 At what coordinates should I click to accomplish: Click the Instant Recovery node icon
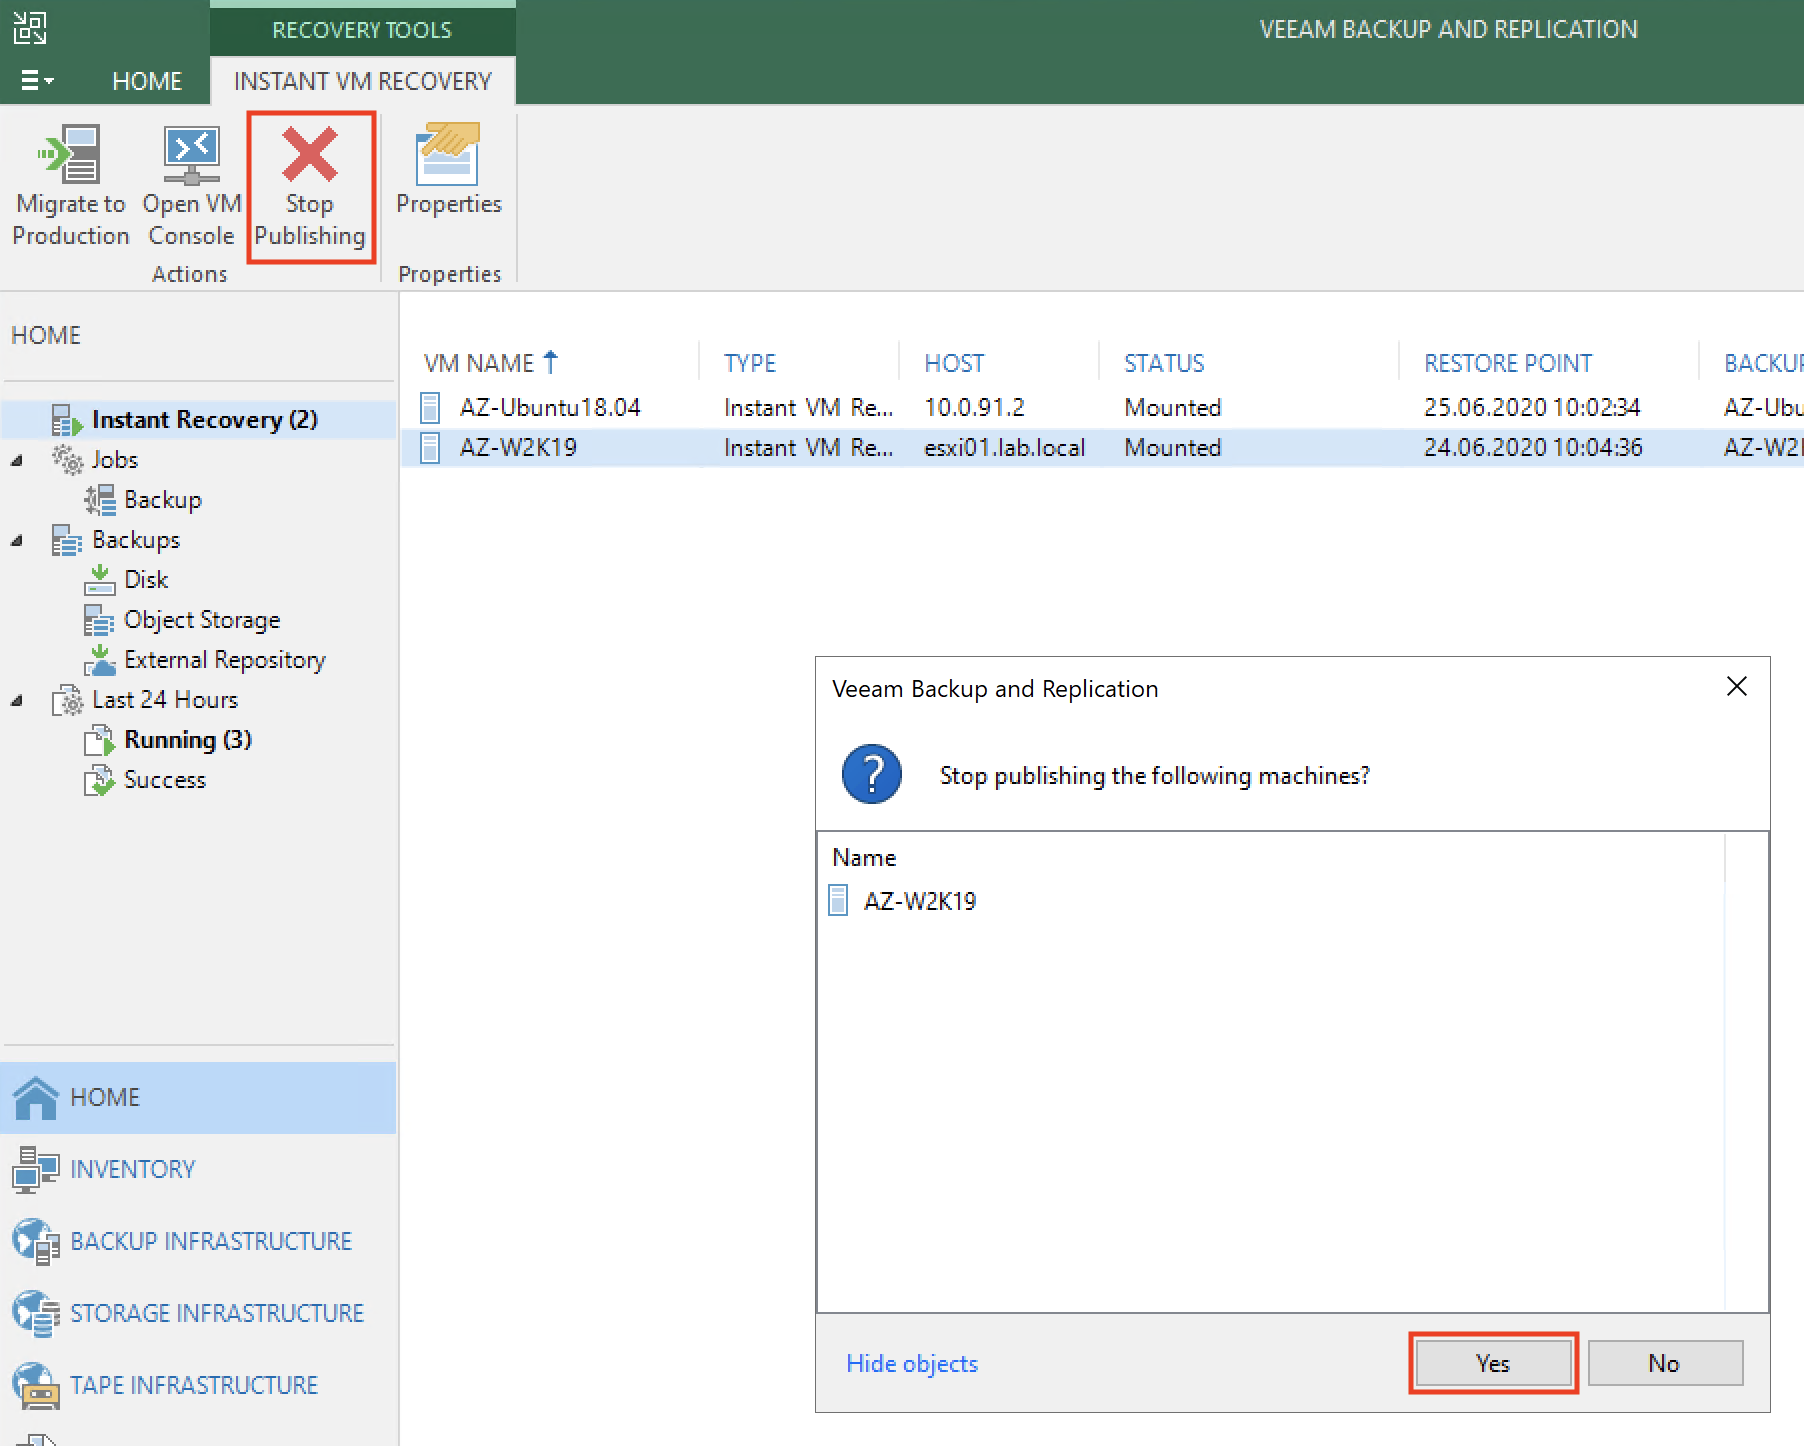pyautogui.click(x=67, y=420)
